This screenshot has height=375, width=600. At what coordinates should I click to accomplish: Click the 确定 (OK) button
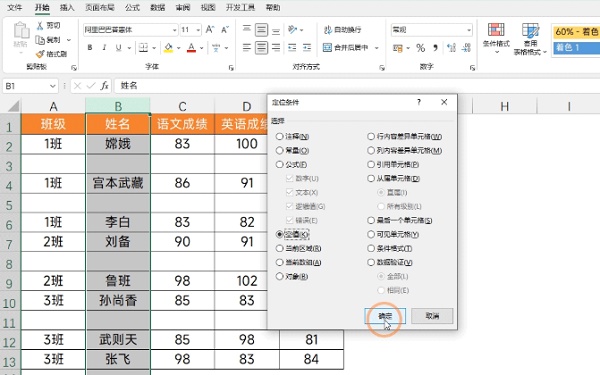click(x=385, y=316)
